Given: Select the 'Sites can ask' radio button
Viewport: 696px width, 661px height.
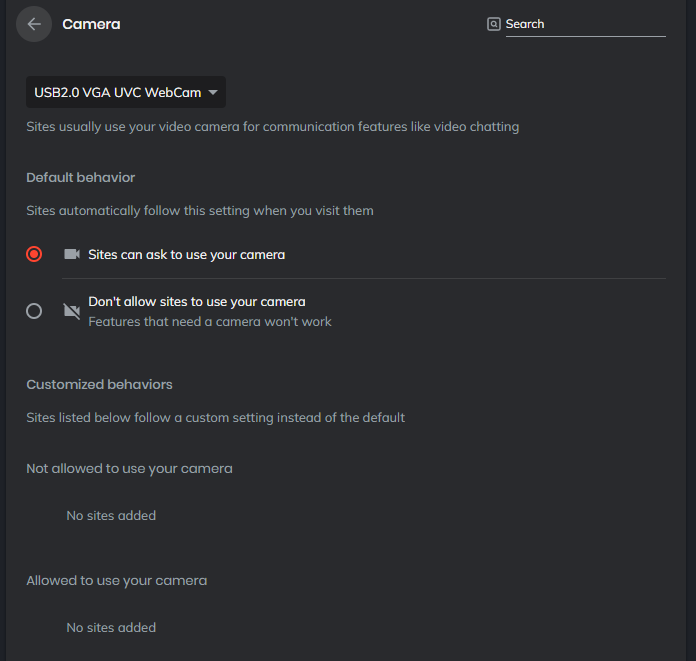Looking at the screenshot, I should coord(34,254).
